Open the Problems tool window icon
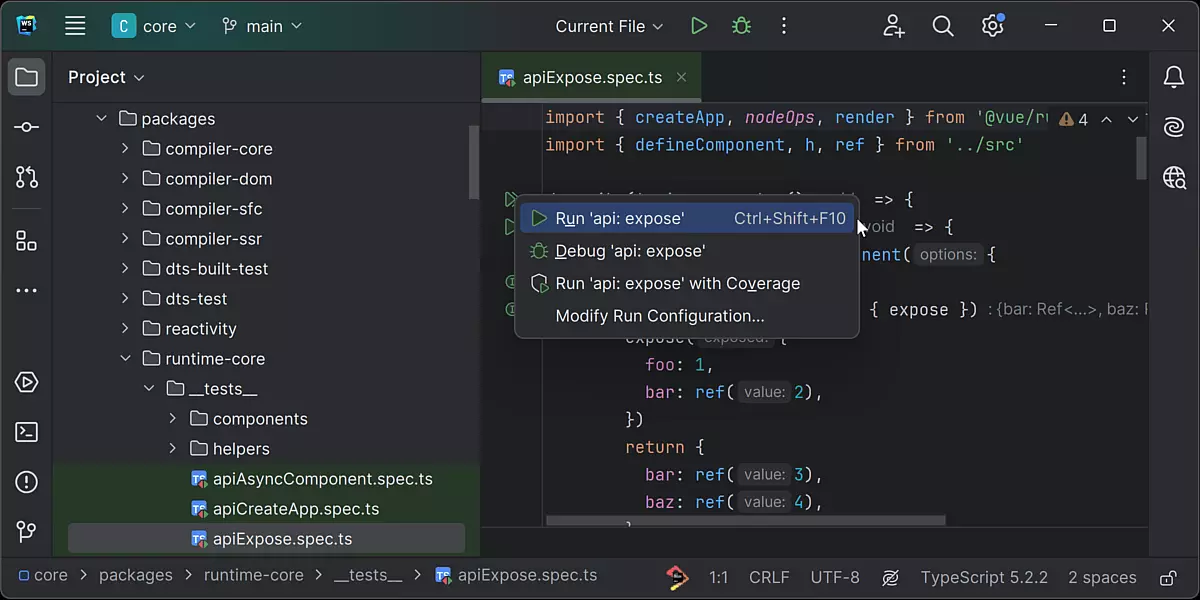Screen dimensions: 1200x600 tap(27, 482)
